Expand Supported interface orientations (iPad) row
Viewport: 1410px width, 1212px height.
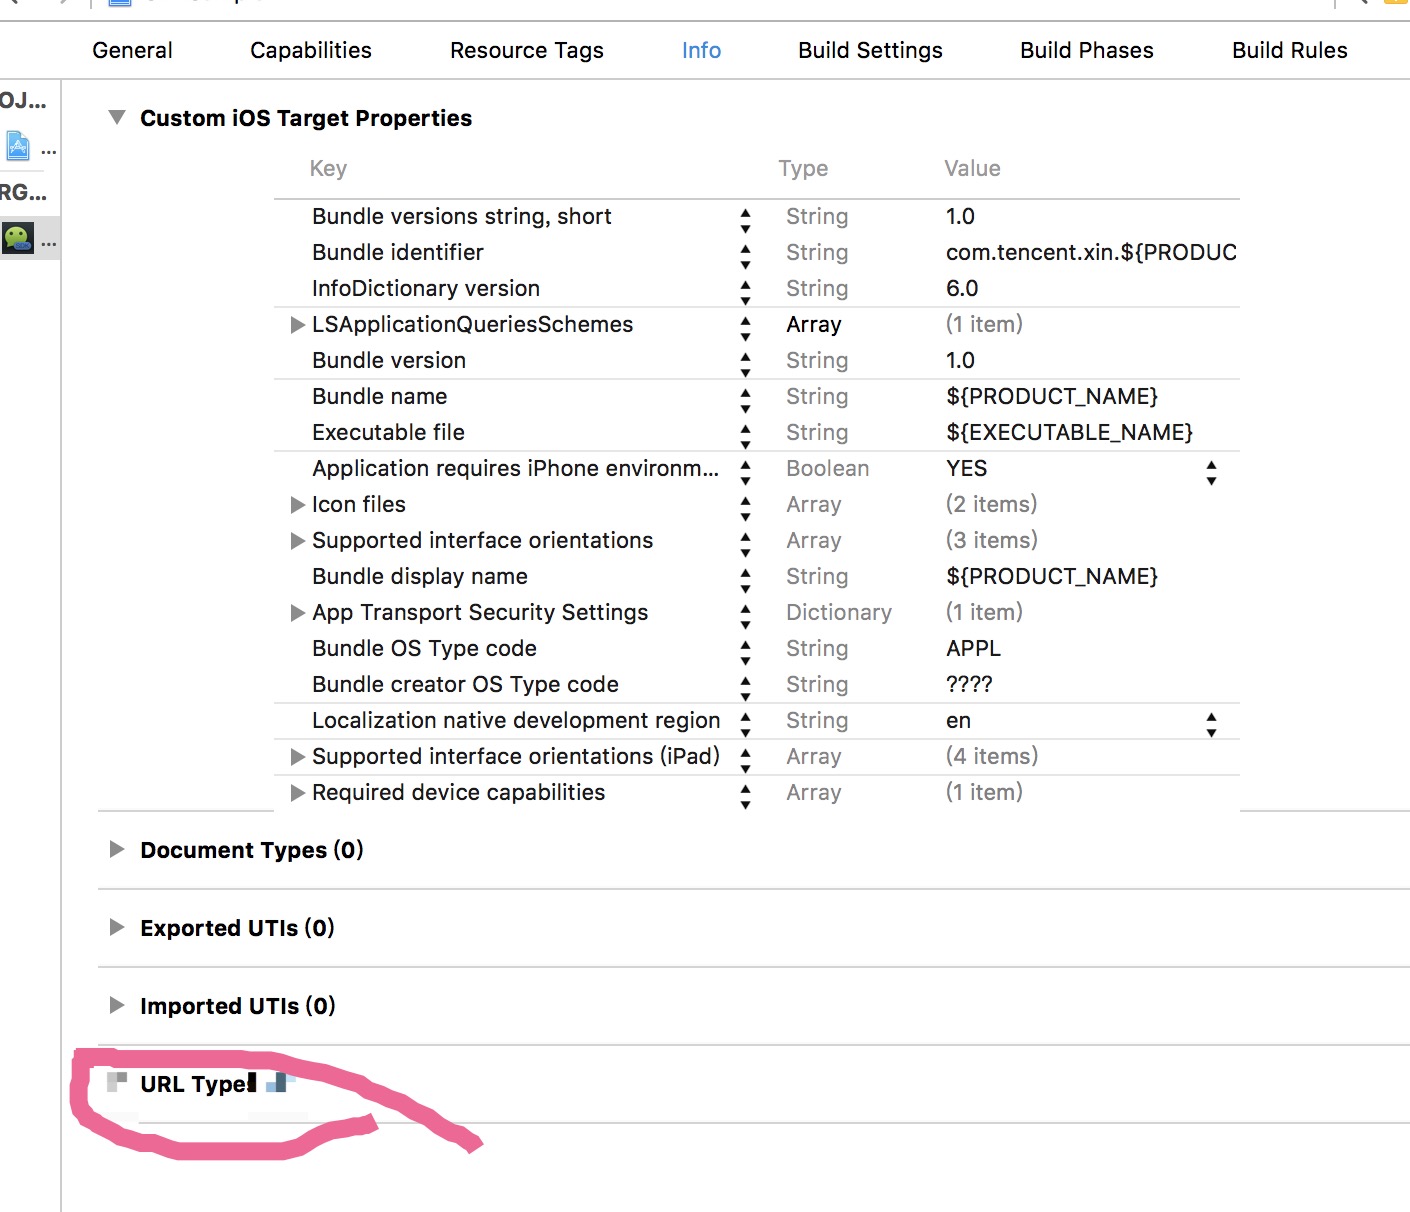click(297, 757)
